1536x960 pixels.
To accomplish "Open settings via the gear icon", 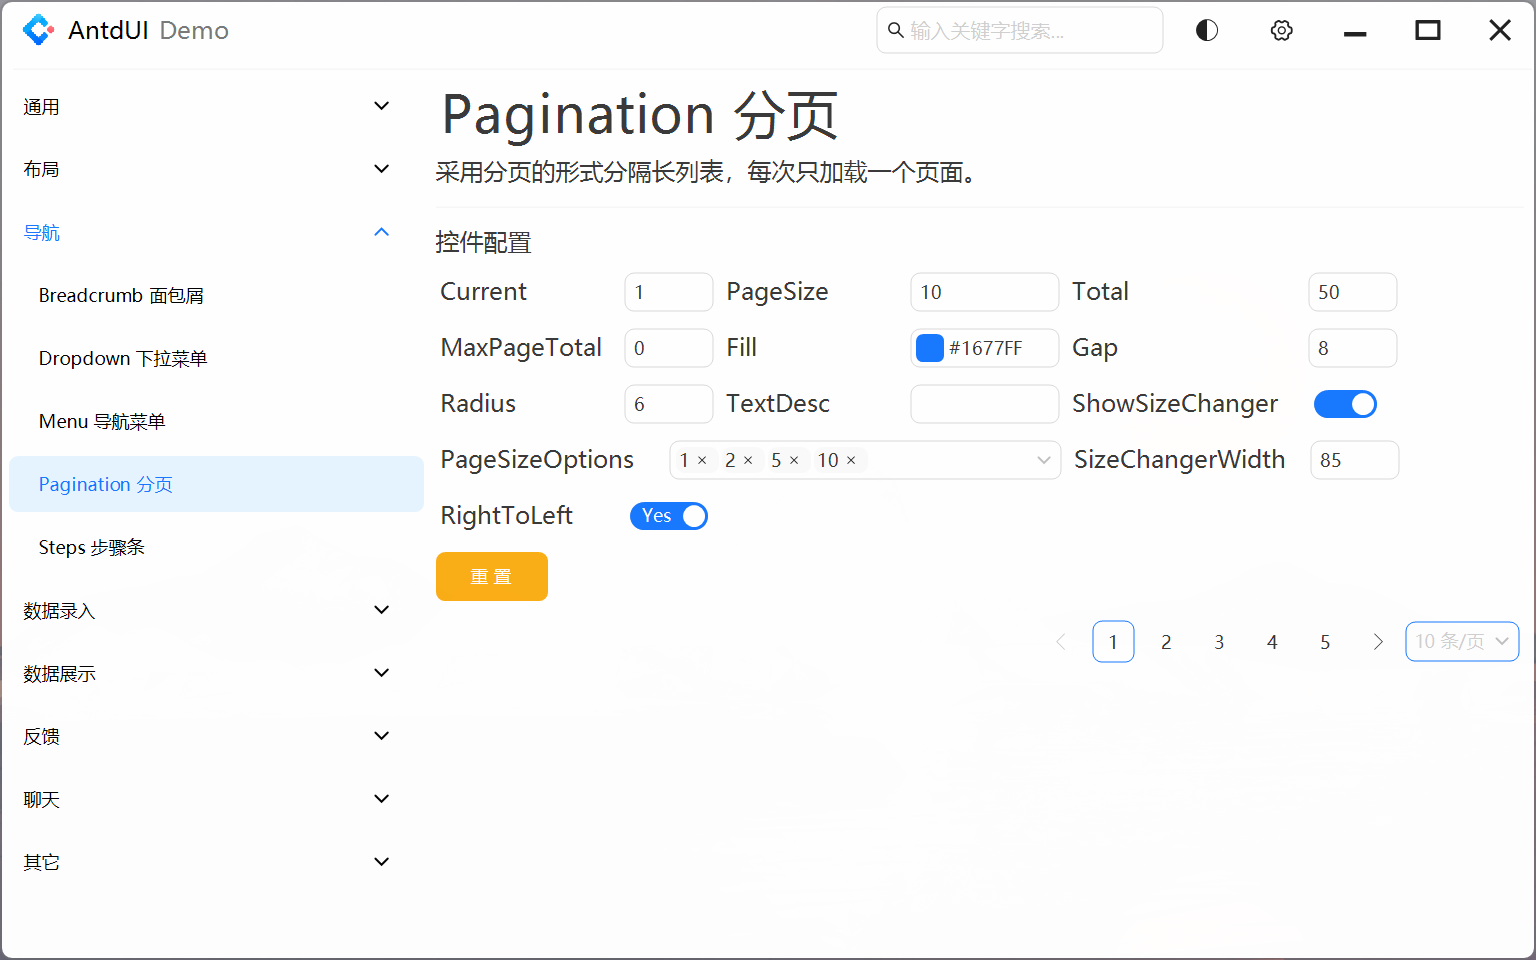I will 1281,30.
